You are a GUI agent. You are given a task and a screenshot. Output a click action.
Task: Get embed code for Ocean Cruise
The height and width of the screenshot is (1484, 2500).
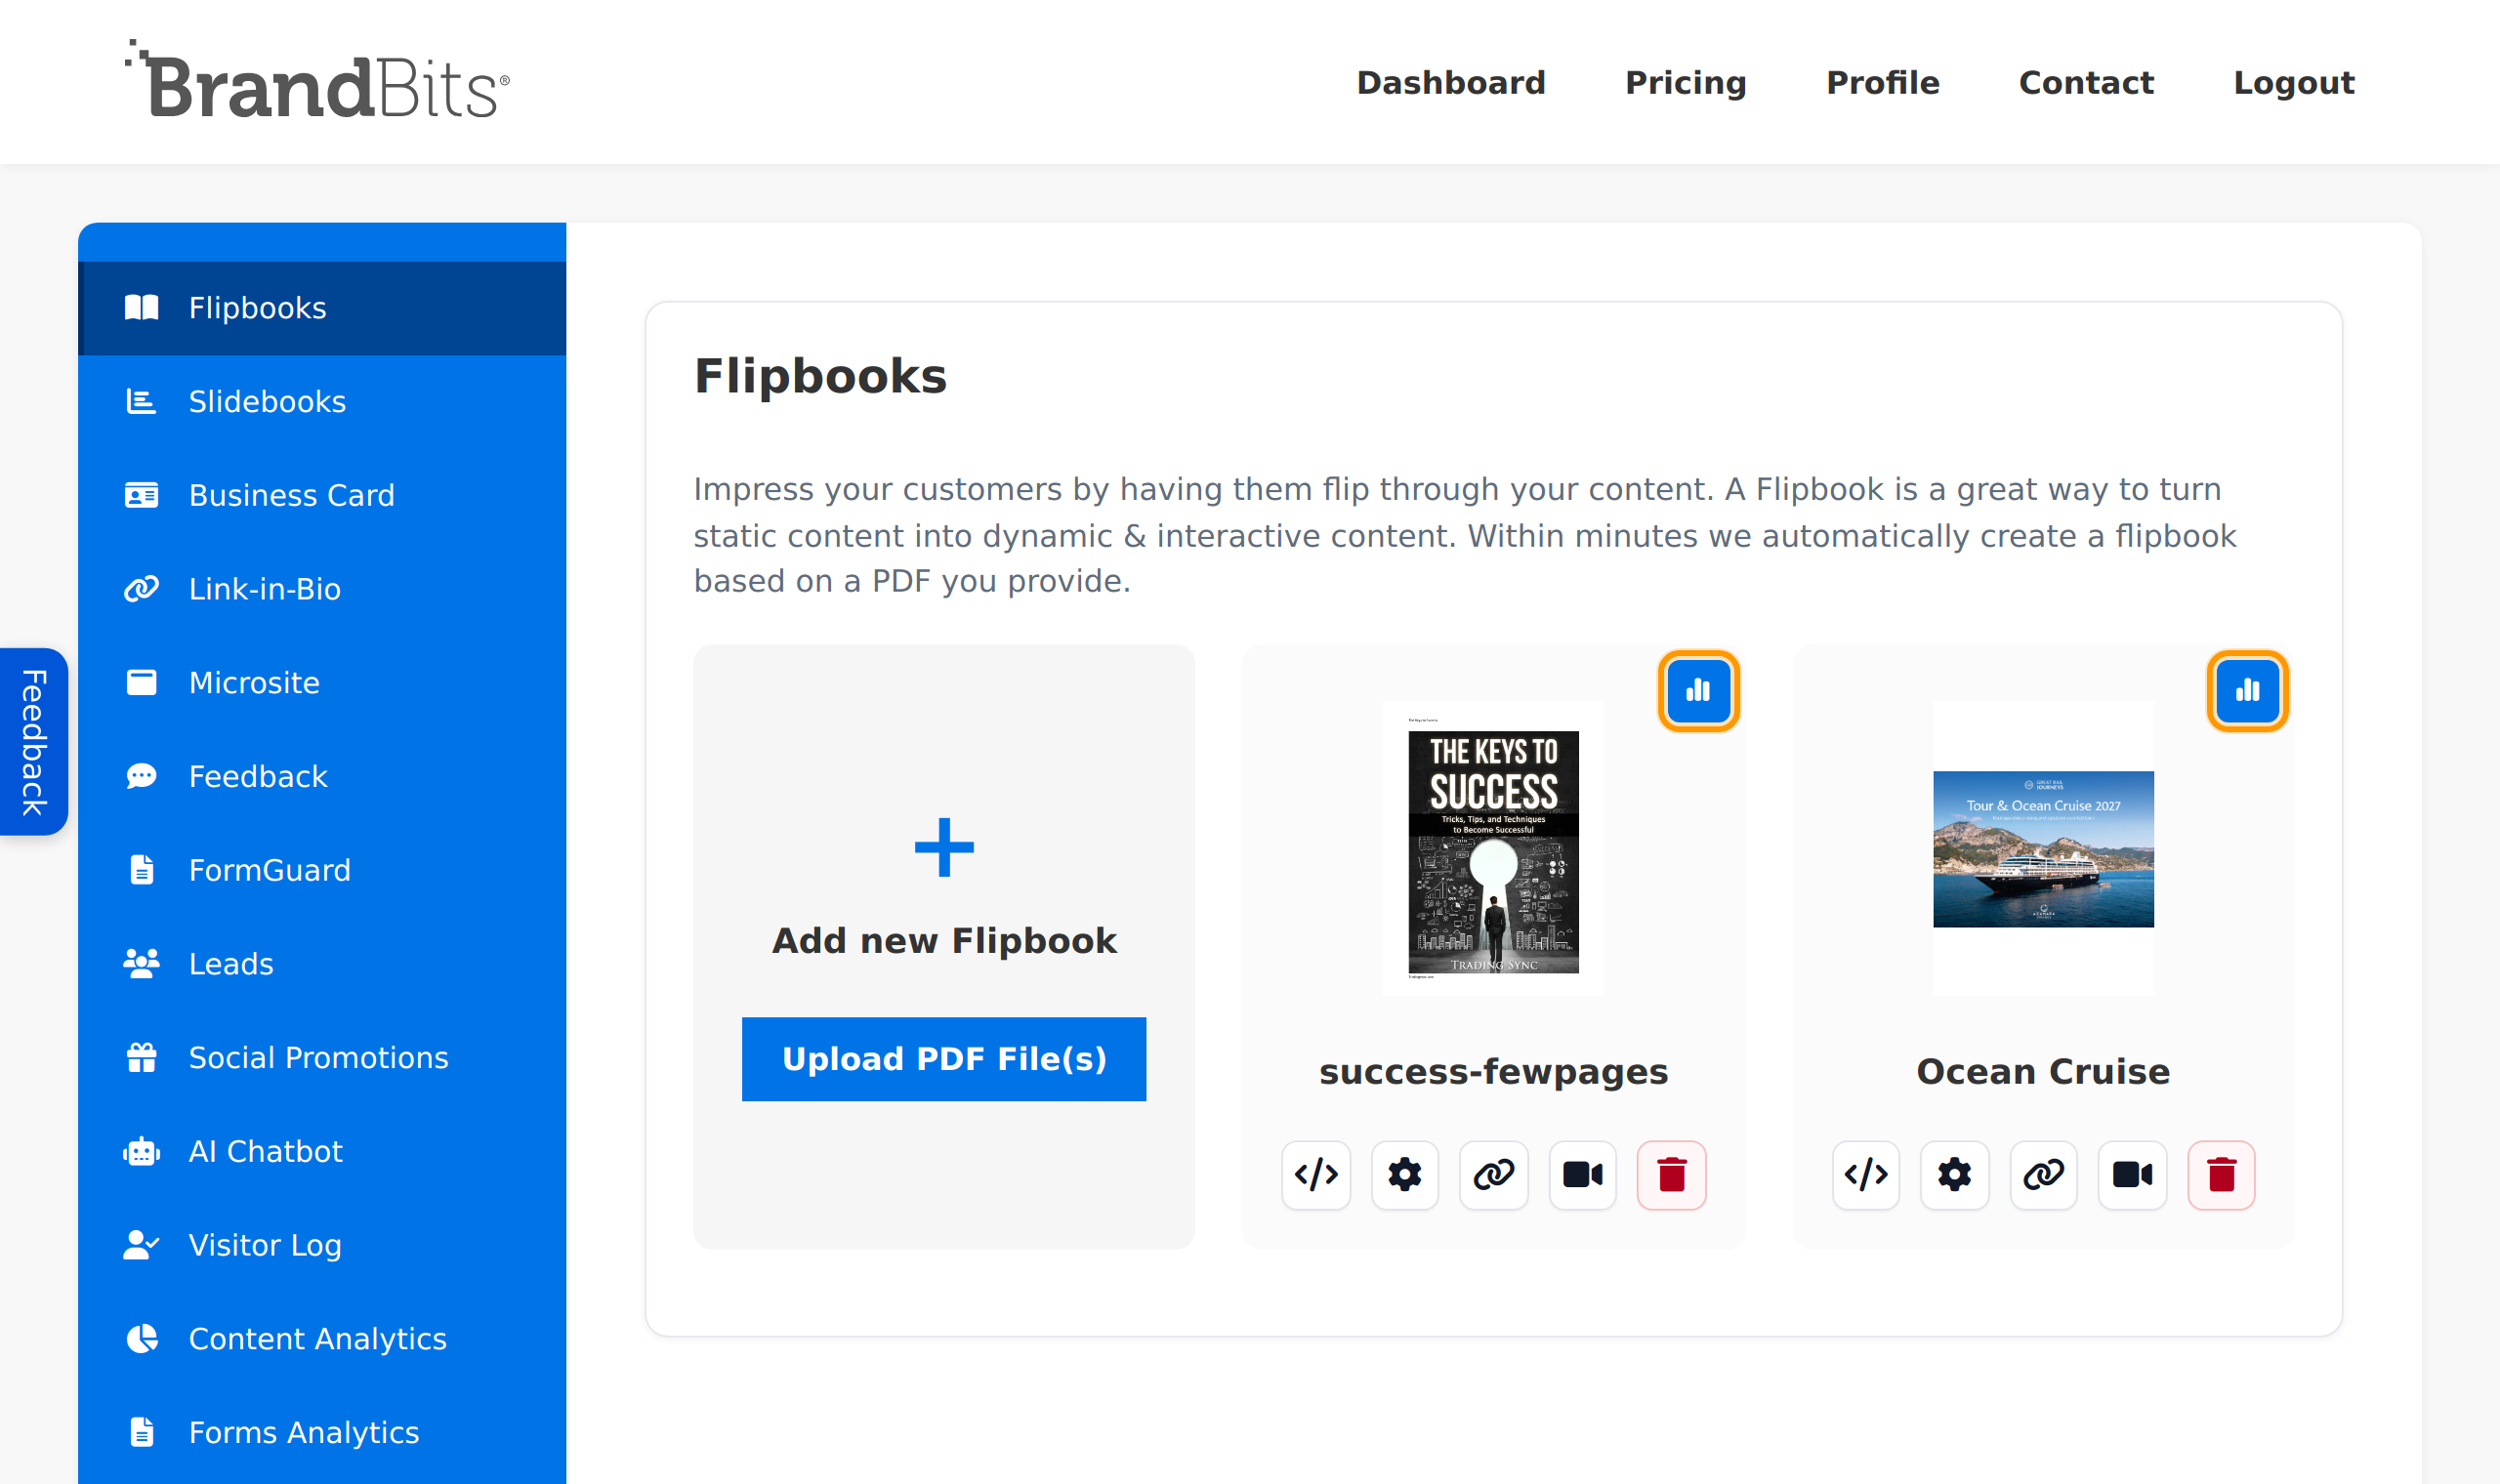coord(1866,1174)
